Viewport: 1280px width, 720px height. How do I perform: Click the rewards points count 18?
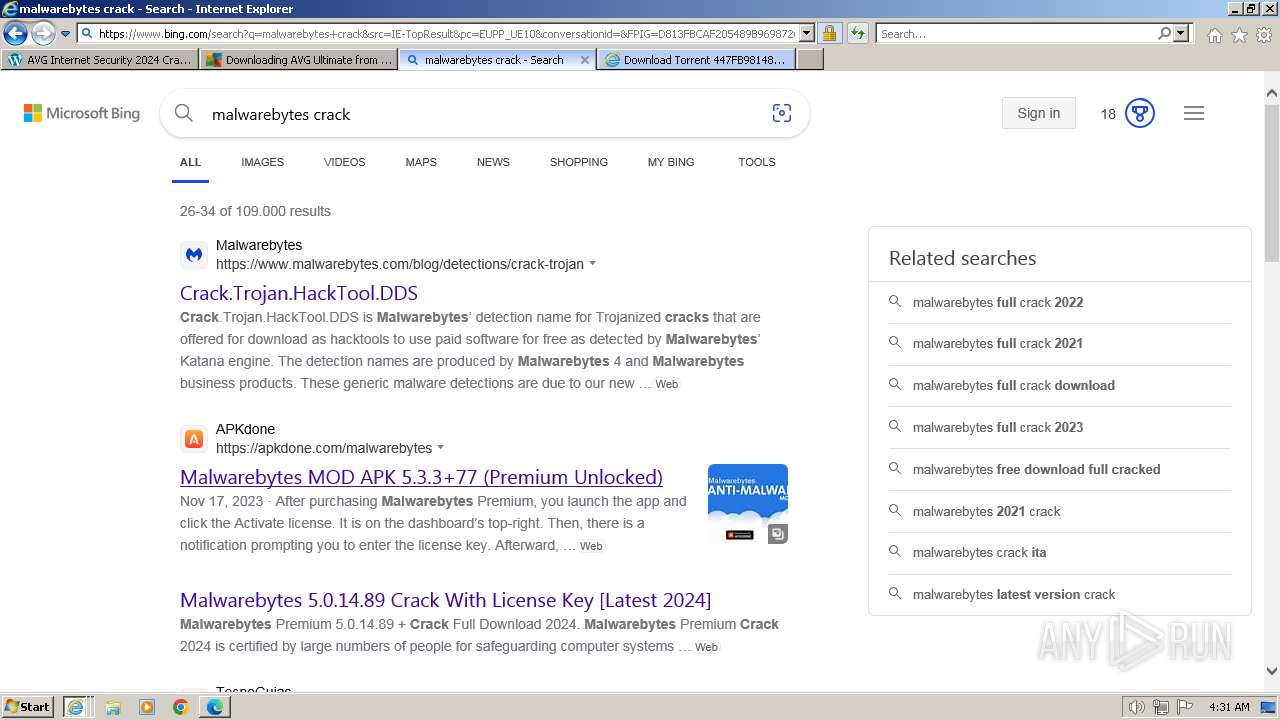[x=1108, y=114]
